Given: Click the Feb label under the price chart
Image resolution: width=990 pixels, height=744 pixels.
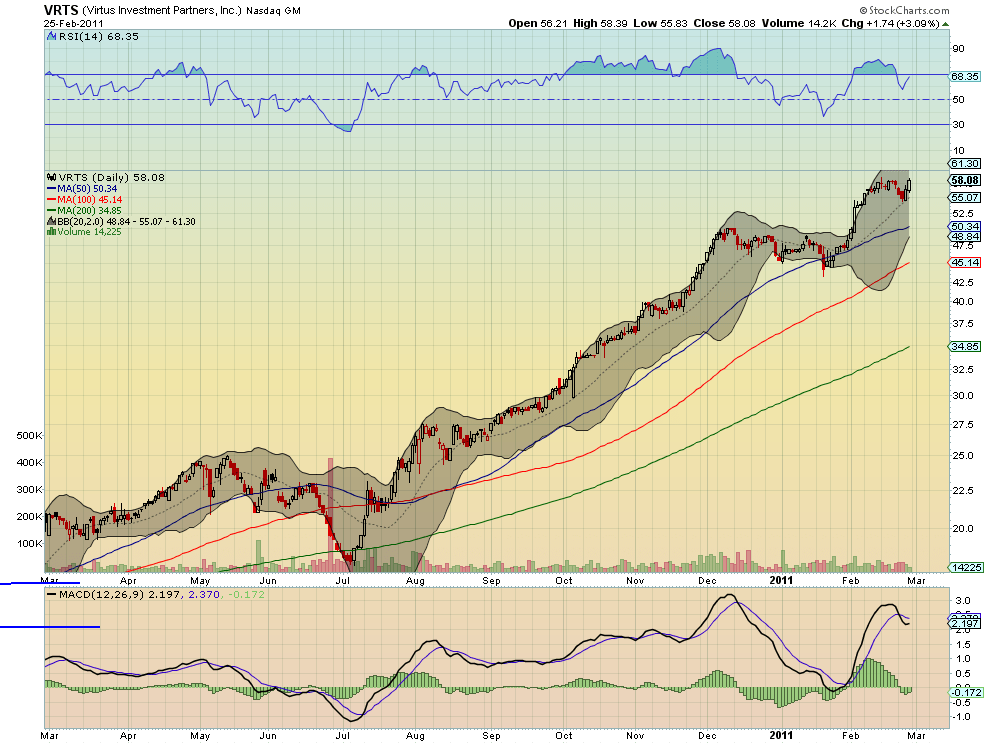Looking at the screenshot, I should point(850,580).
